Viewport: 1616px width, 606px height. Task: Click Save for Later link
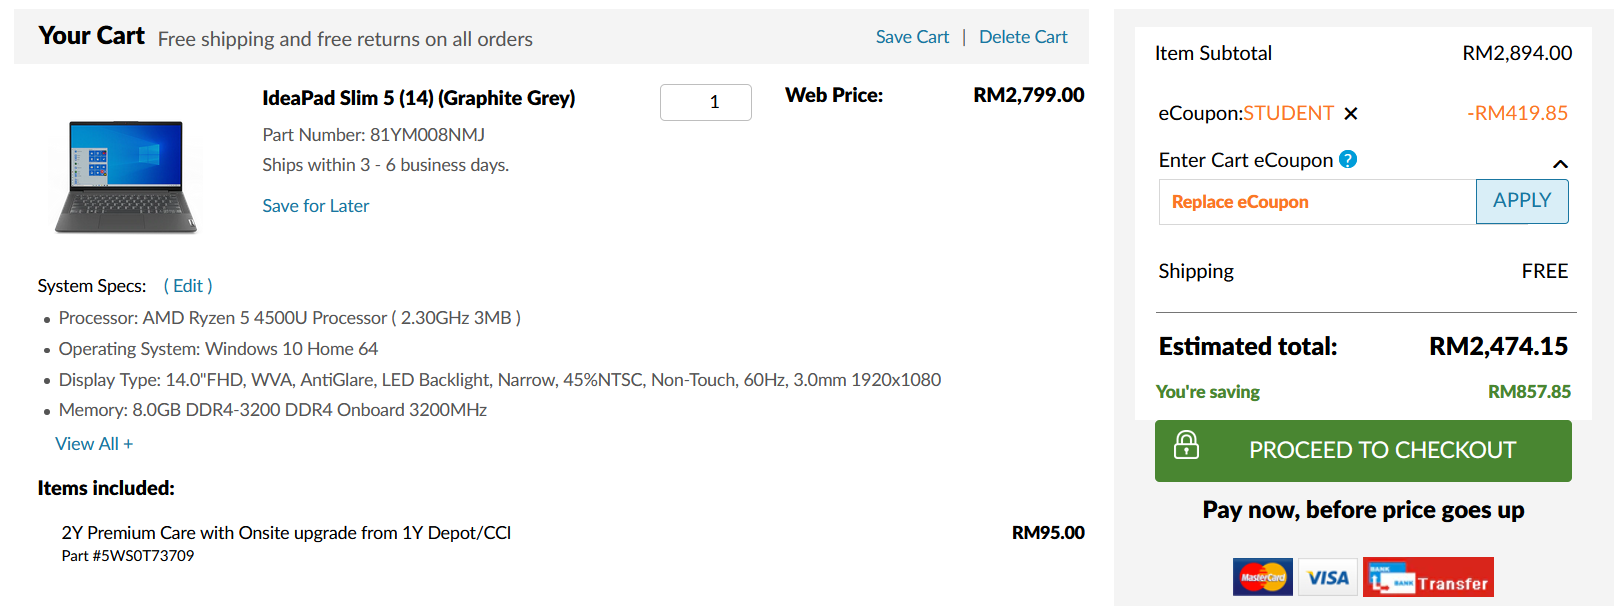coord(316,206)
